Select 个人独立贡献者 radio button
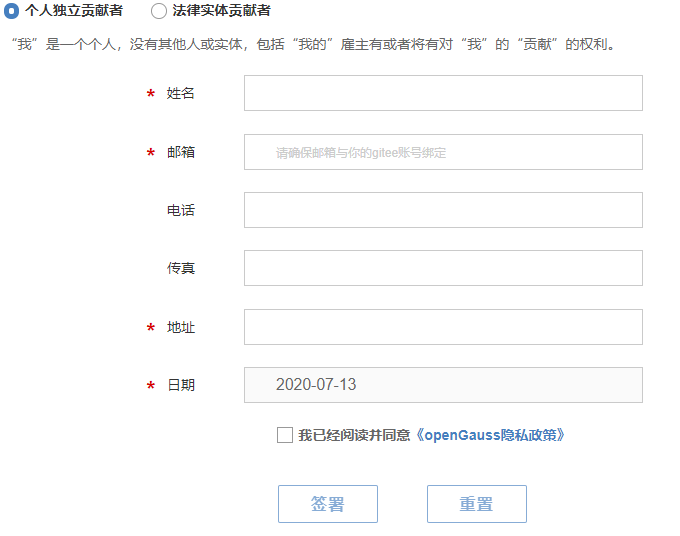This screenshot has width=680, height=536. [x=11, y=11]
